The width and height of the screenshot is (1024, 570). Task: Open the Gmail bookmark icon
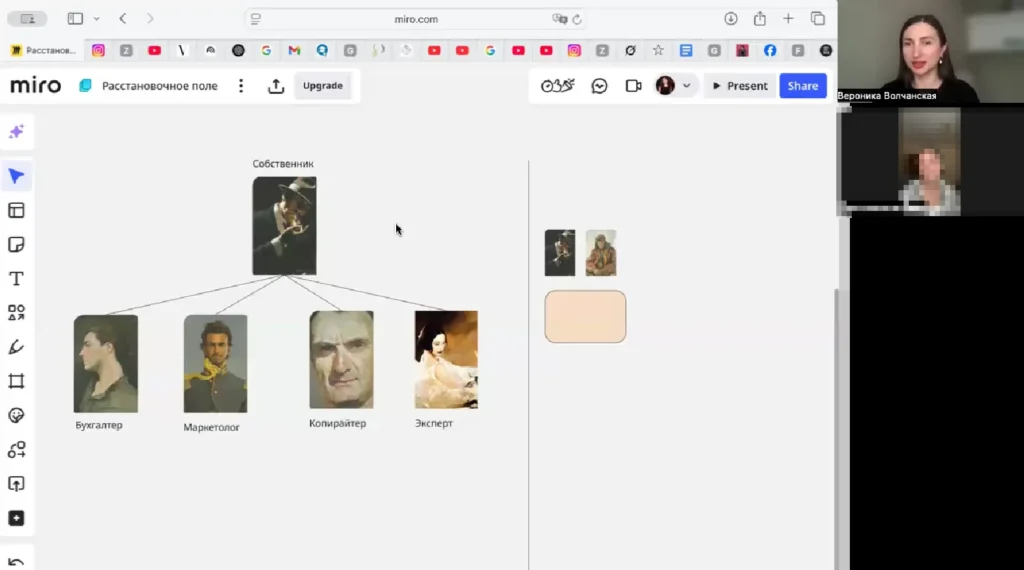click(x=295, y=50)
